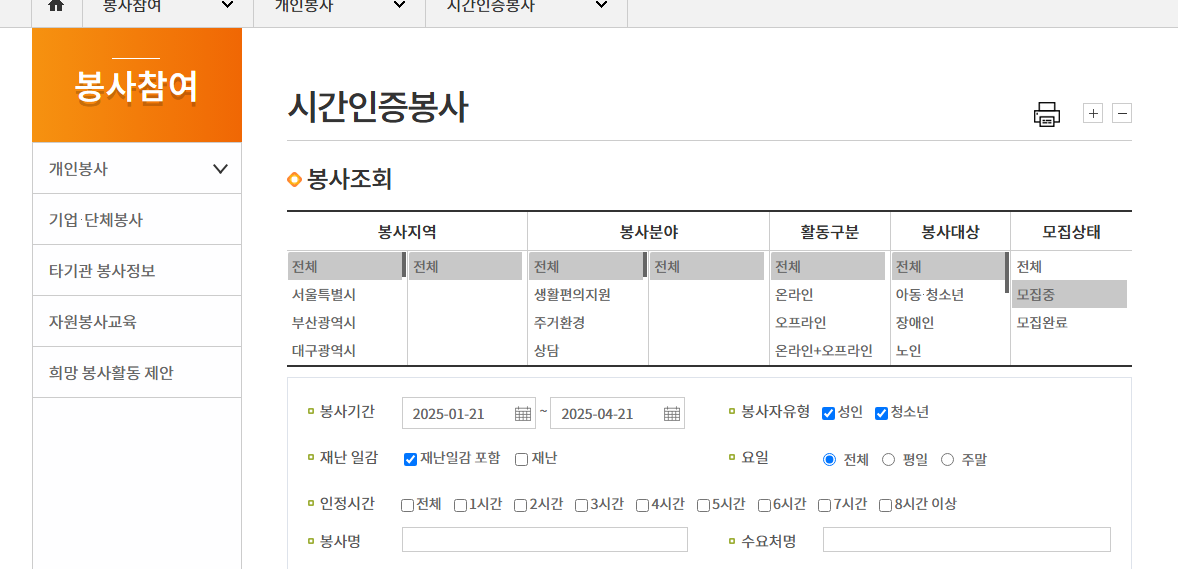Select 서울특별시 in 봉사지역 list
This screenshot has width=1178, height=569.
point(345,295)
